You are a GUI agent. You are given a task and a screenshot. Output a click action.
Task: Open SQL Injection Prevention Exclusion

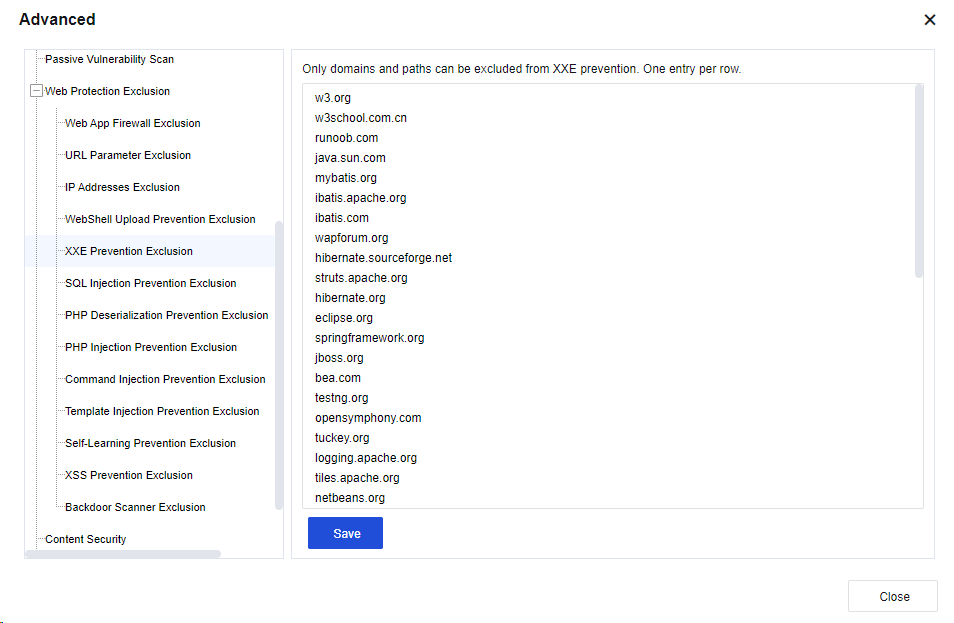pos(150,283)
